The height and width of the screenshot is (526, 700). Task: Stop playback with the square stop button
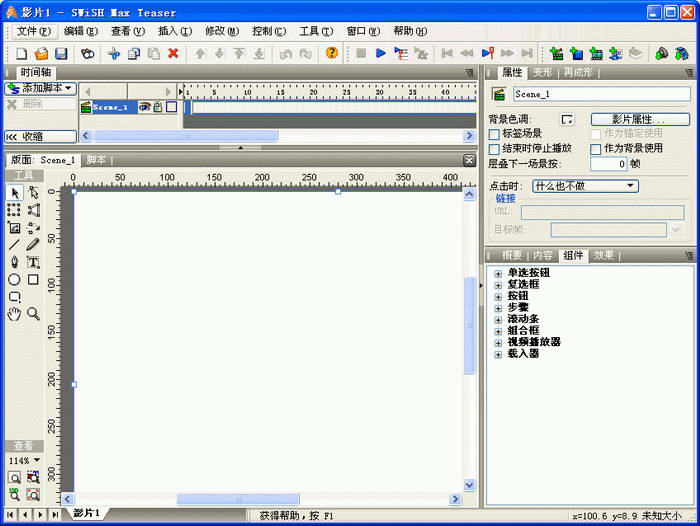pyautogui.click(x=361, y=54)
